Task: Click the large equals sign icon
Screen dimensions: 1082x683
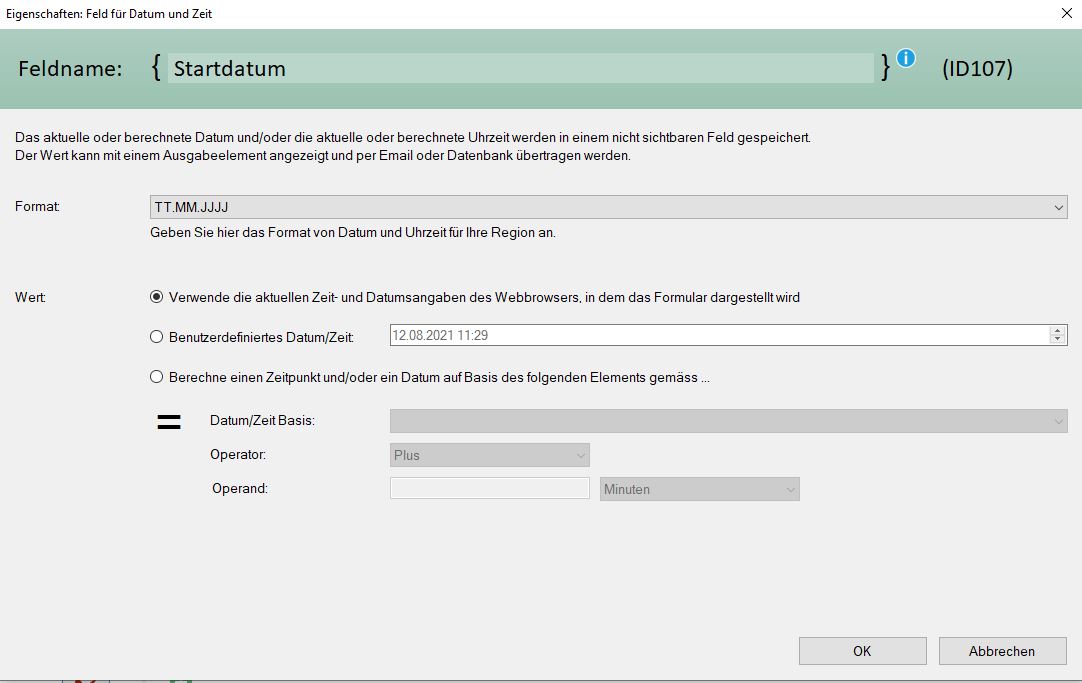Action: 169,422
